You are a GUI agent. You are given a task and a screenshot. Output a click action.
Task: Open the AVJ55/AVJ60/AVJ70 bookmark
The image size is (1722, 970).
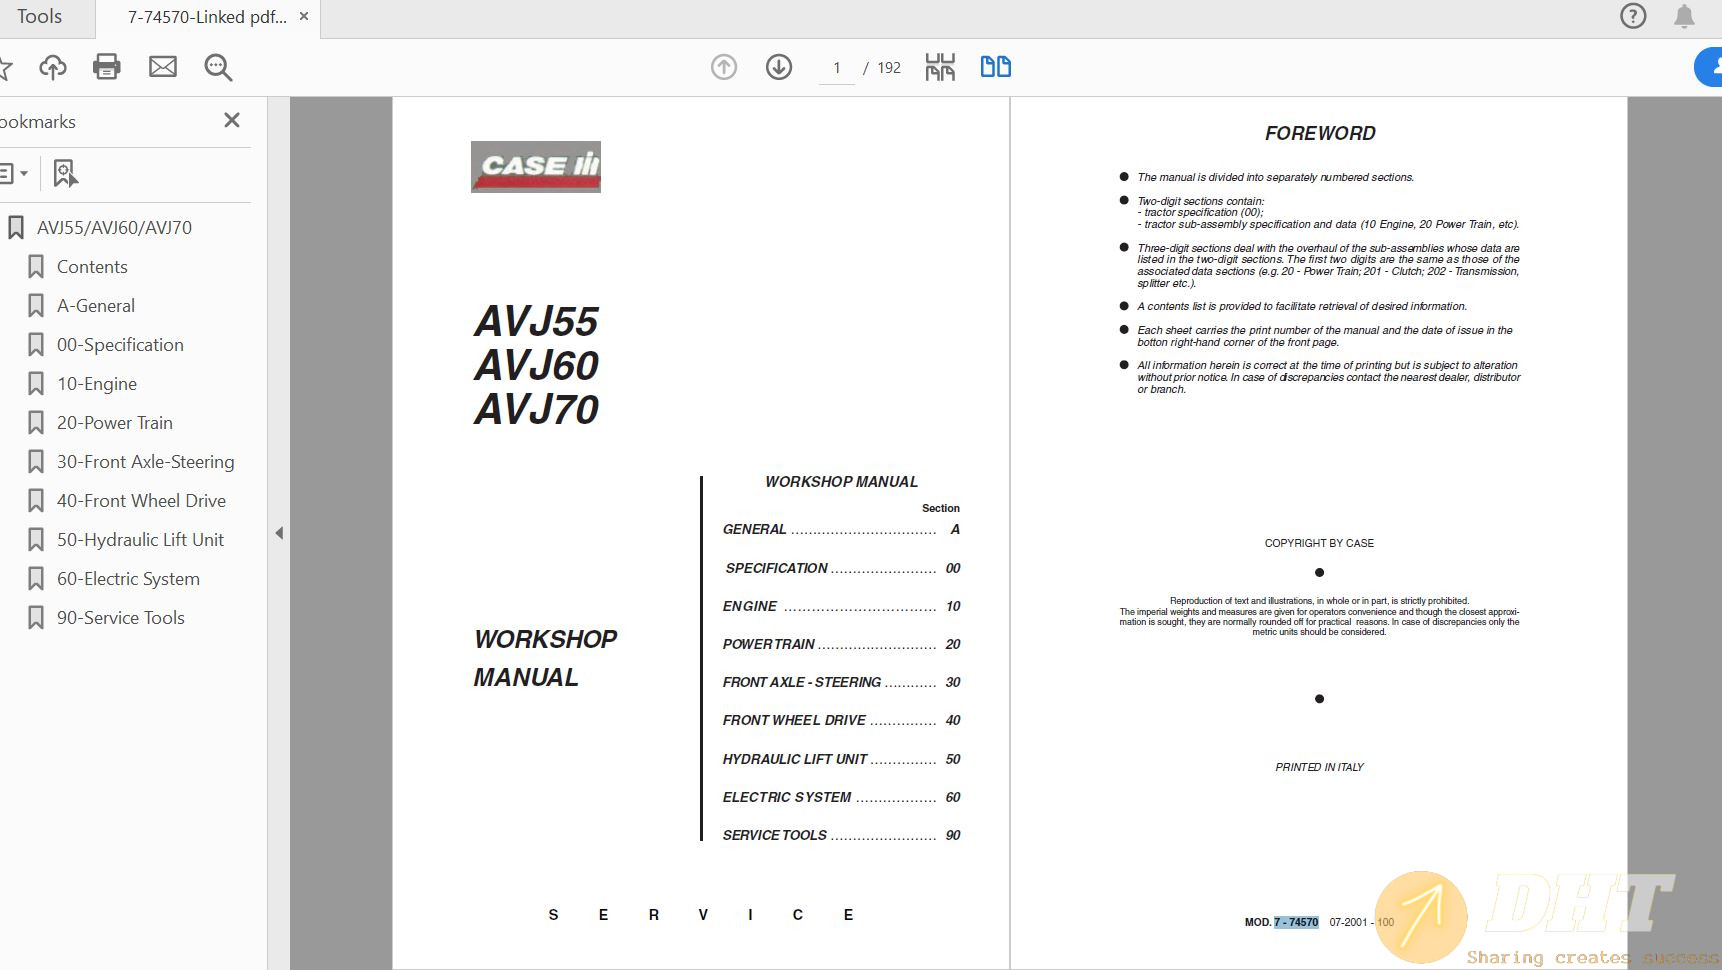tap(114, 228)
